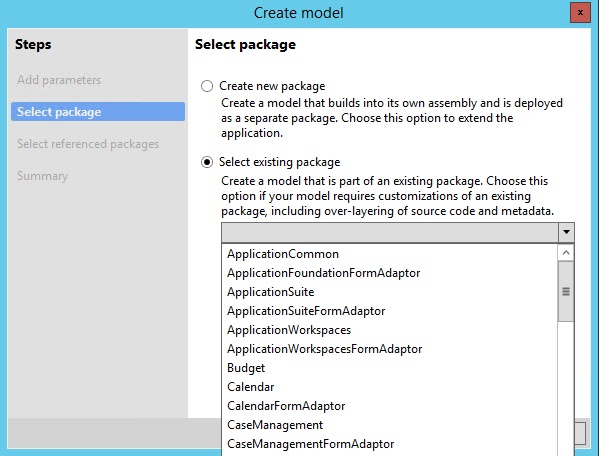Viewport: 599px width, 456px height.
Task: Choose the CaseManagement package
Action: pyautogui.click(x=390, y=425)
